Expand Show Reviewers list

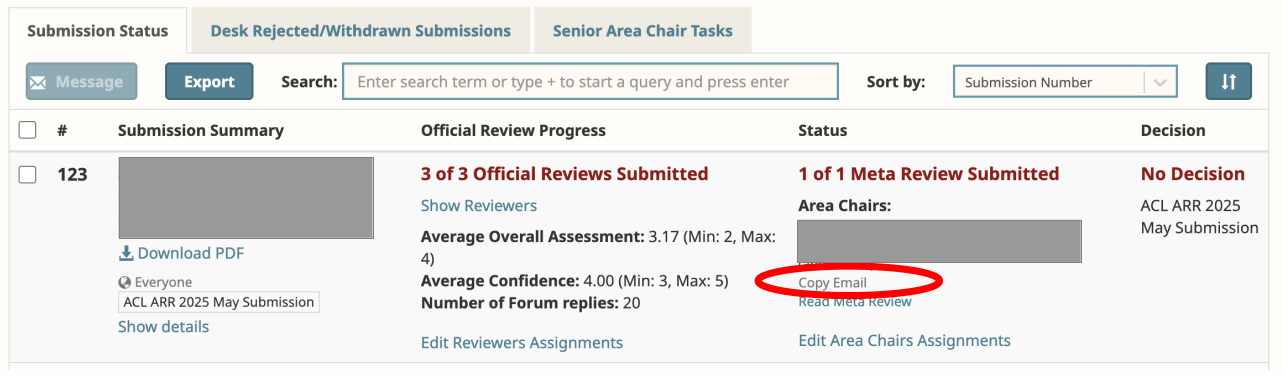(479, 206)
